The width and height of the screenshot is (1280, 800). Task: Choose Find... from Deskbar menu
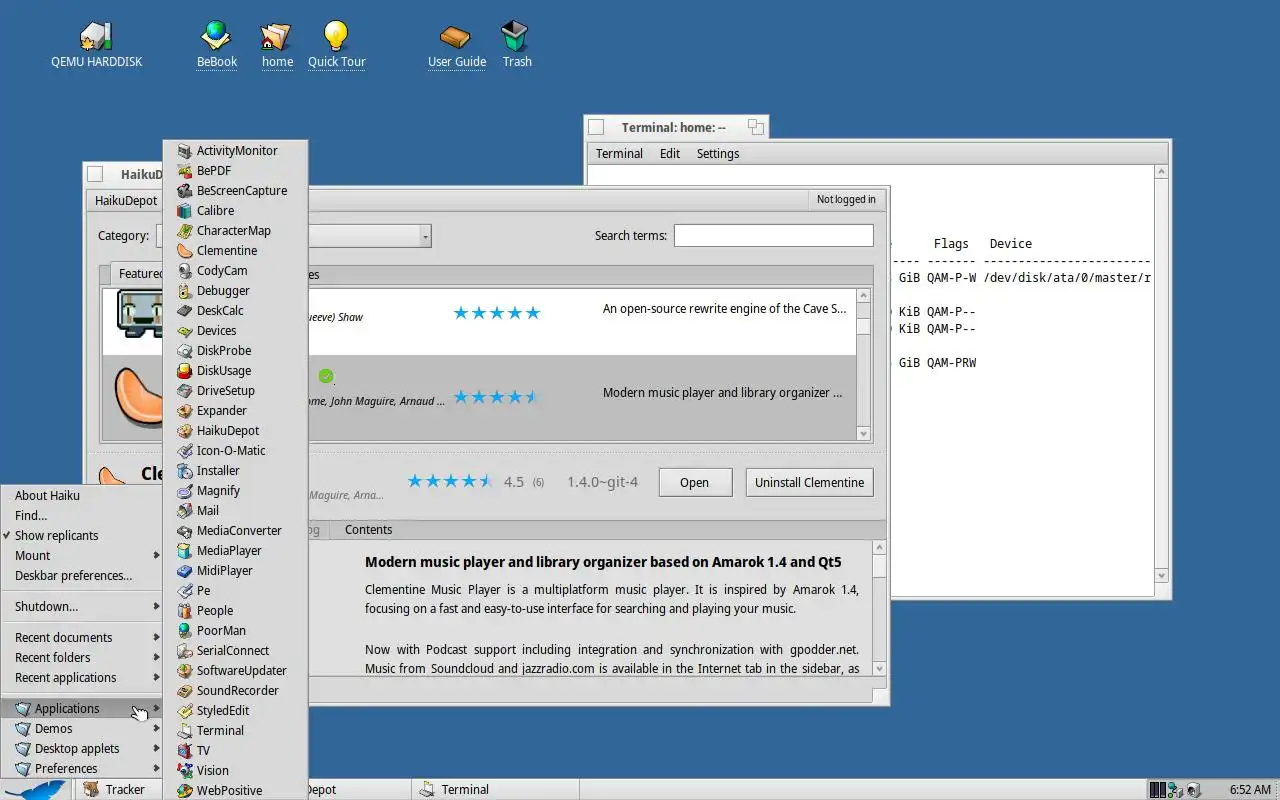[82, 515]
